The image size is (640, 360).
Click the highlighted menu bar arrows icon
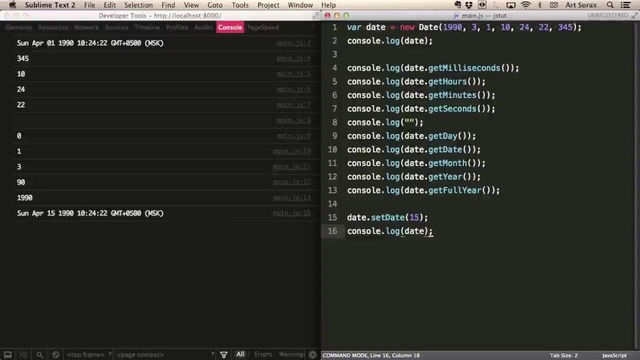point(482,5)
